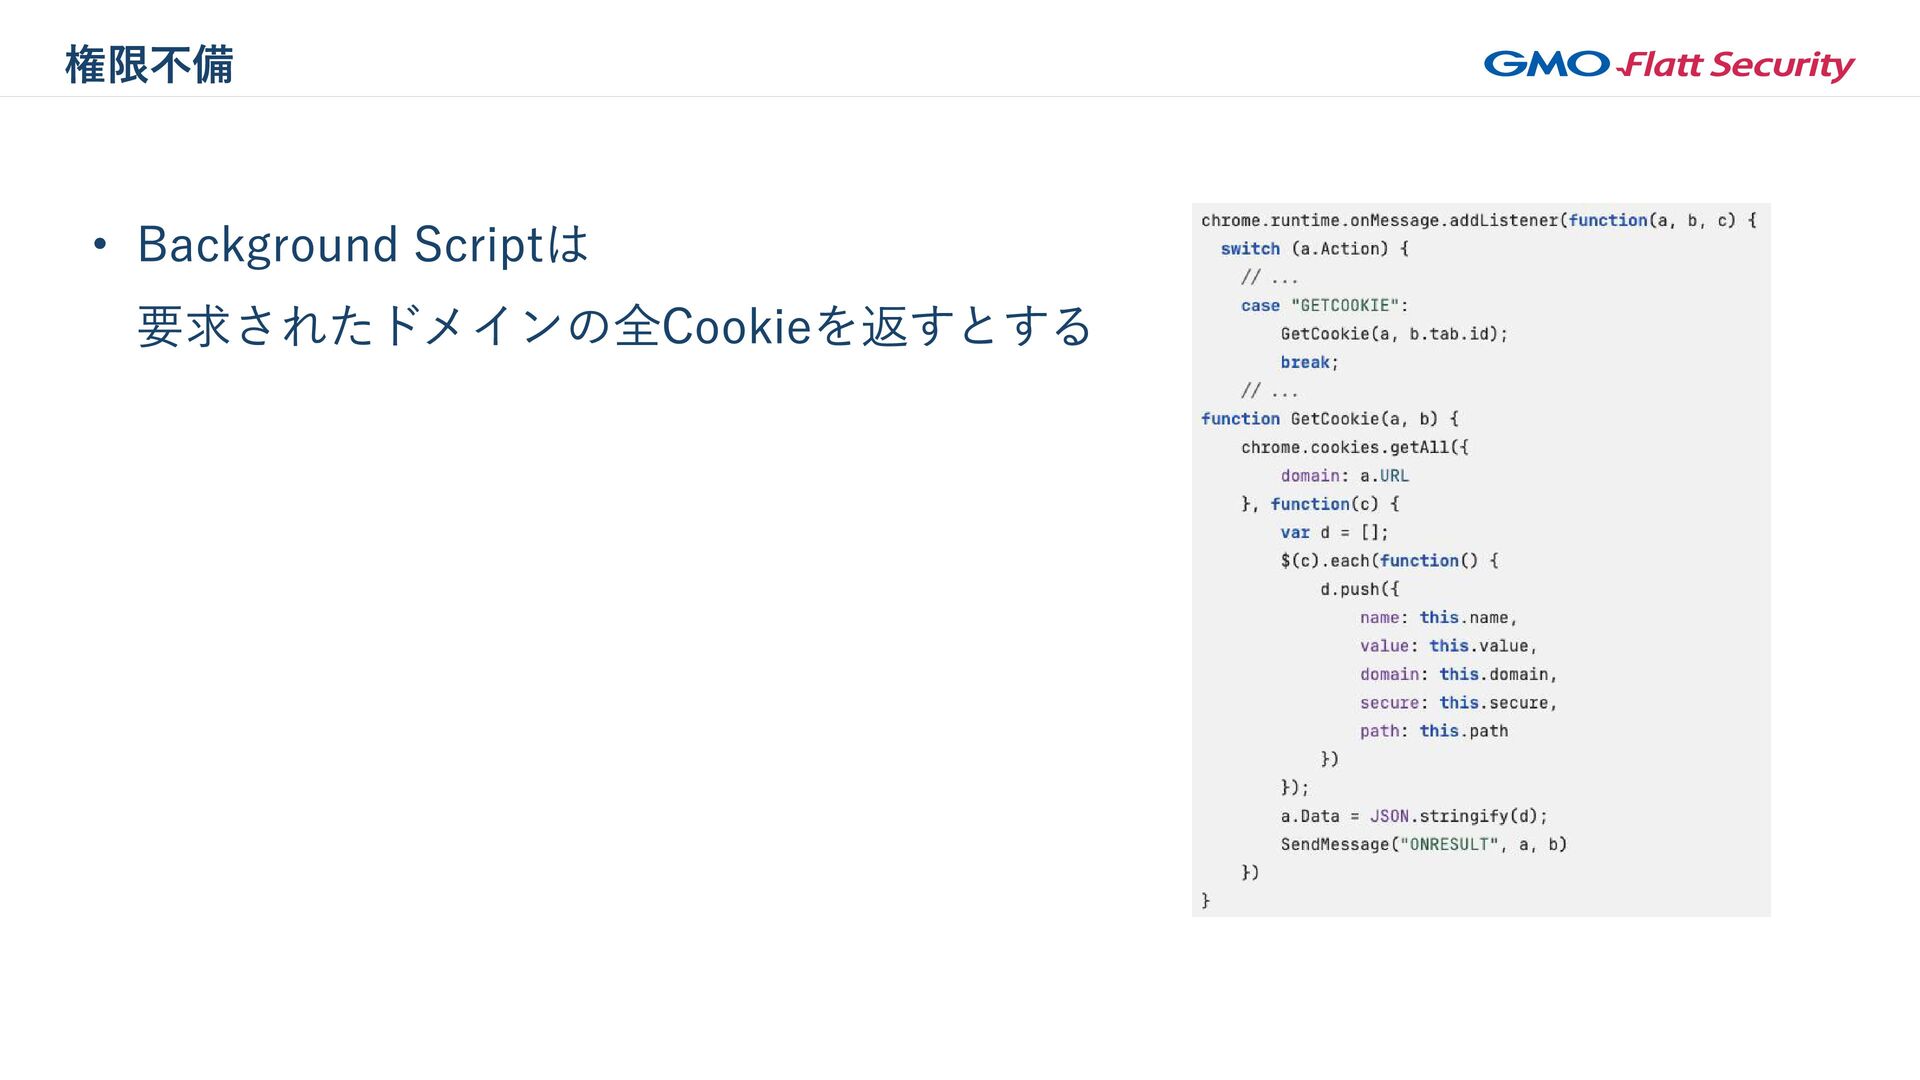Click the function GetCookie(a, b) definition
The height and width of the screenshot is (1080, 1920).
(x=1329, y=419)
